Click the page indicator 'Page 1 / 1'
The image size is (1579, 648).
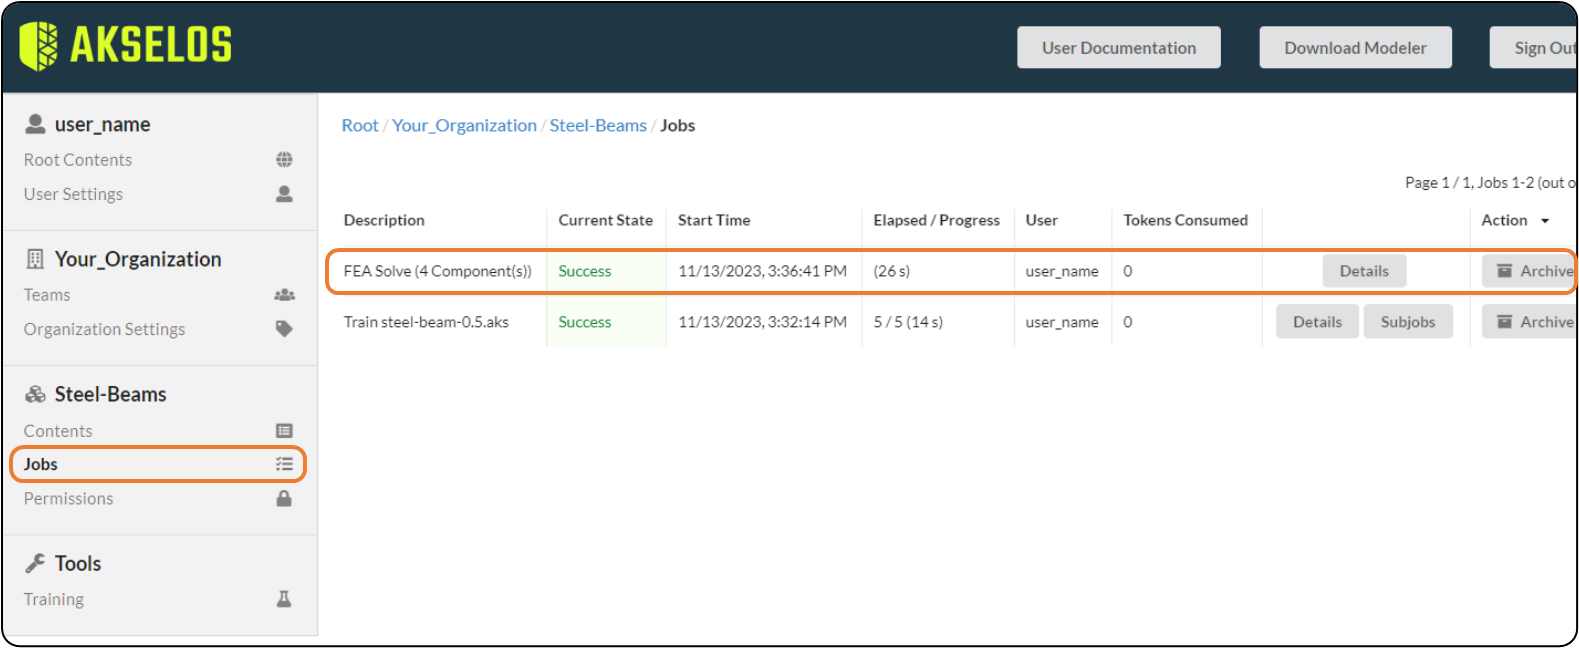pyautogui.click(x=1437, y=182)
